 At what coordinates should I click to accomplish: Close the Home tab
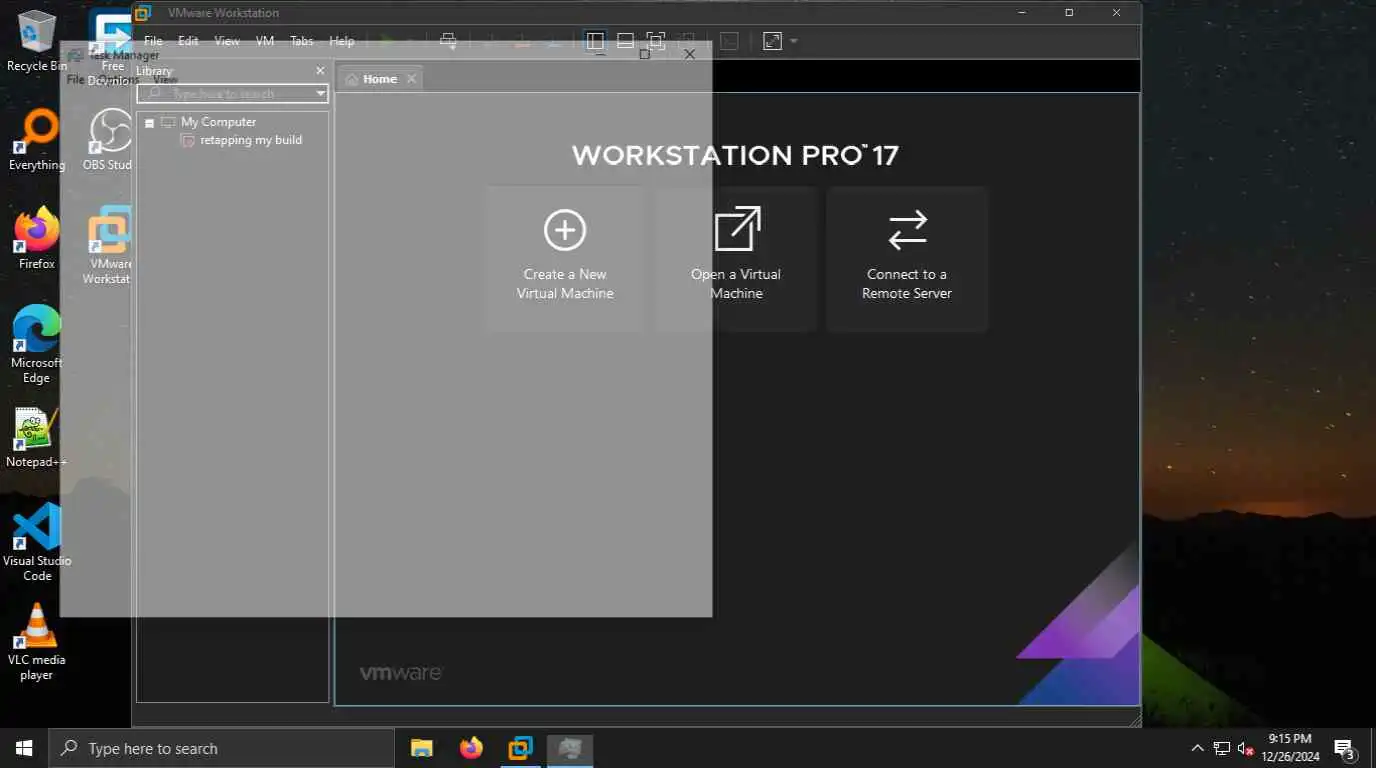[x=411, y=79]
